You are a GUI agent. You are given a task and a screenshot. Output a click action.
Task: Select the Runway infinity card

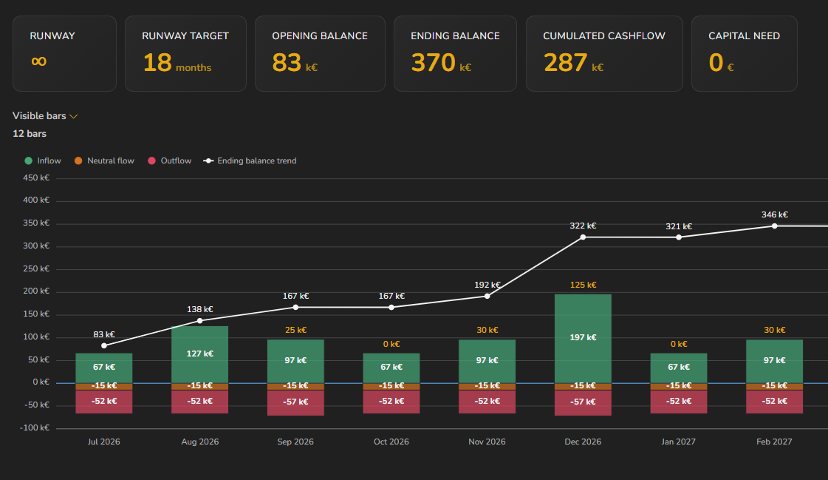point(64,53)
